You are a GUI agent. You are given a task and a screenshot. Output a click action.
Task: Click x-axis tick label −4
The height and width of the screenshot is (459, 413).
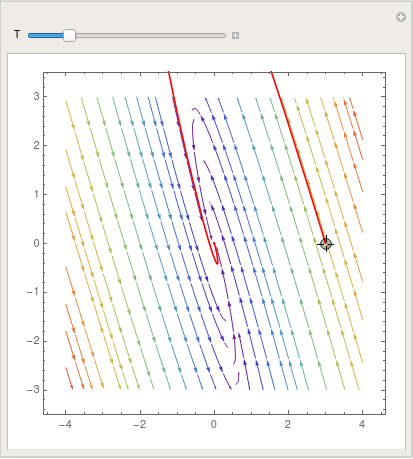pos(65,424)
